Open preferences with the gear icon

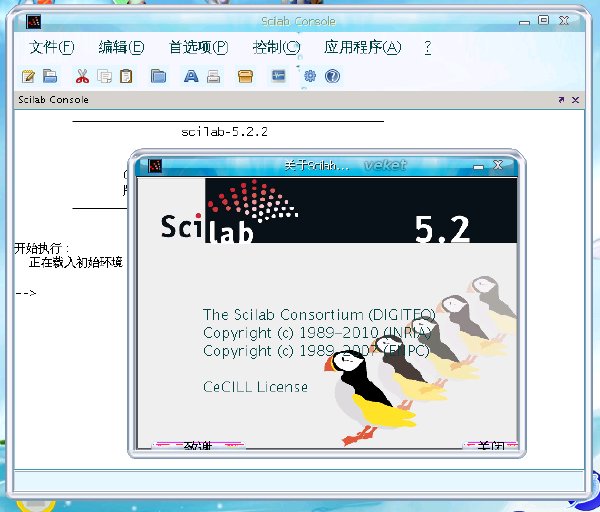(x=310, y=76)
